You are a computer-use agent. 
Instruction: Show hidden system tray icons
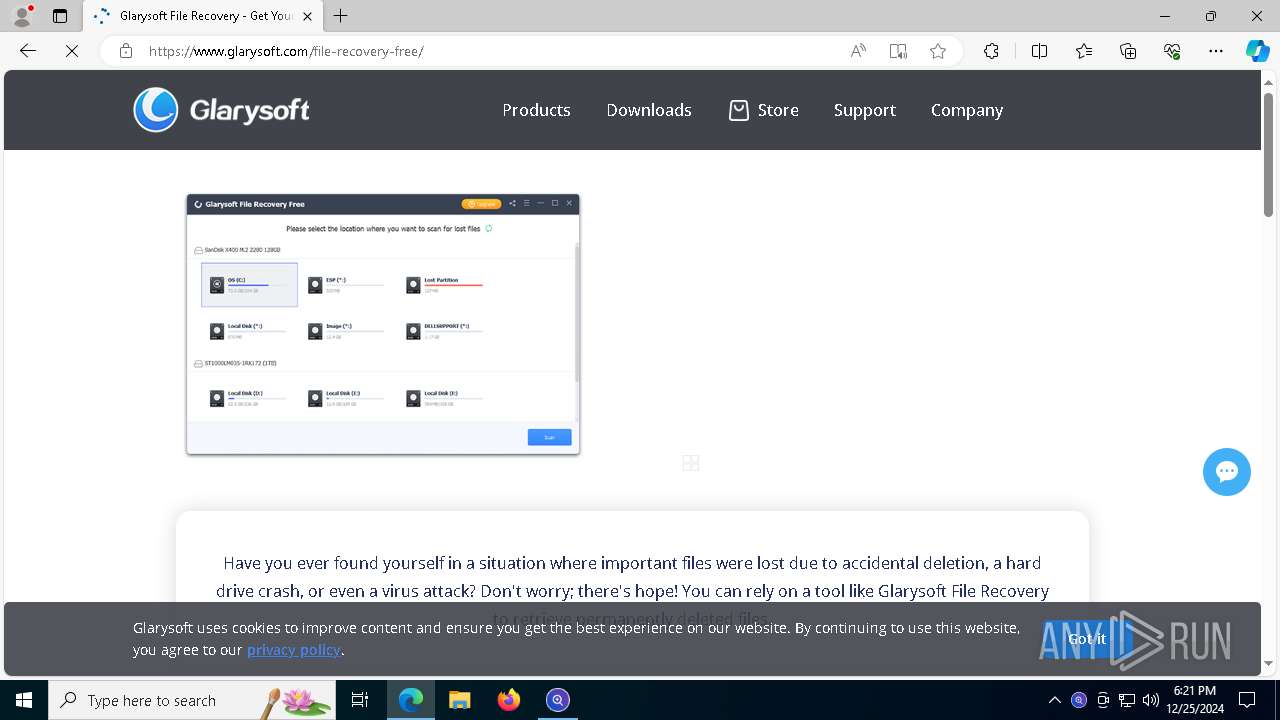tap(1055, 700)
